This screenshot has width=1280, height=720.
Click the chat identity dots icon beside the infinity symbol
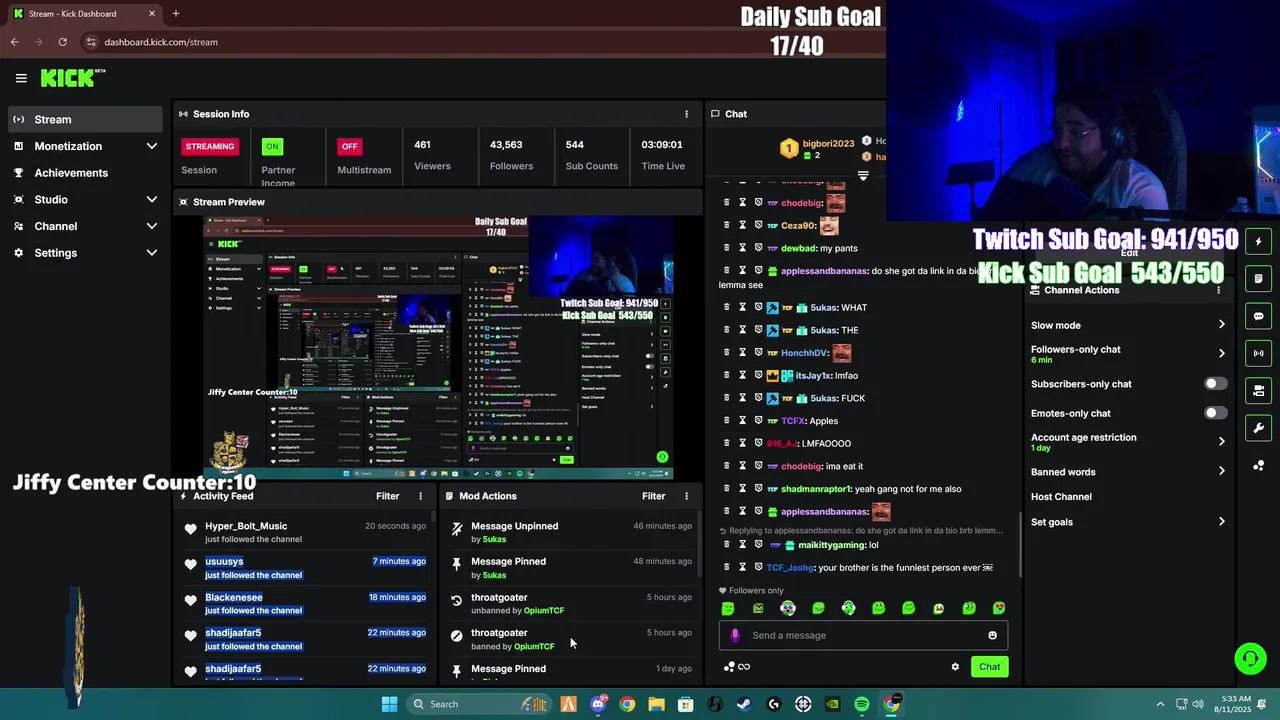tap(729, 667)
